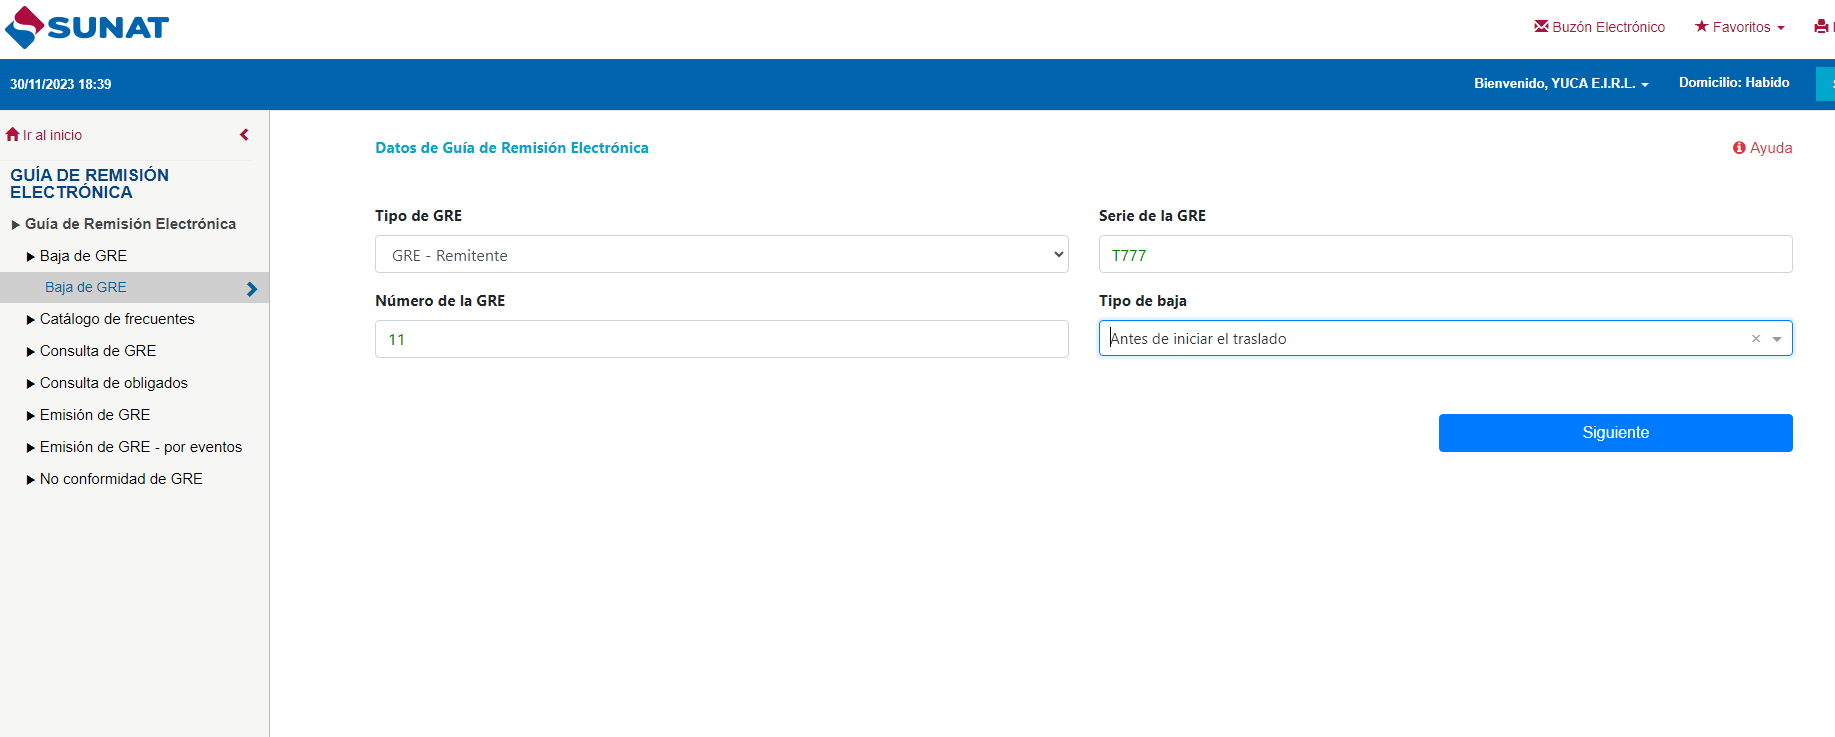The height and width of the screenshot is (737, 1835).
Task: Expand Consulta de GRE menu item
Action: click(x=97, y=351)
